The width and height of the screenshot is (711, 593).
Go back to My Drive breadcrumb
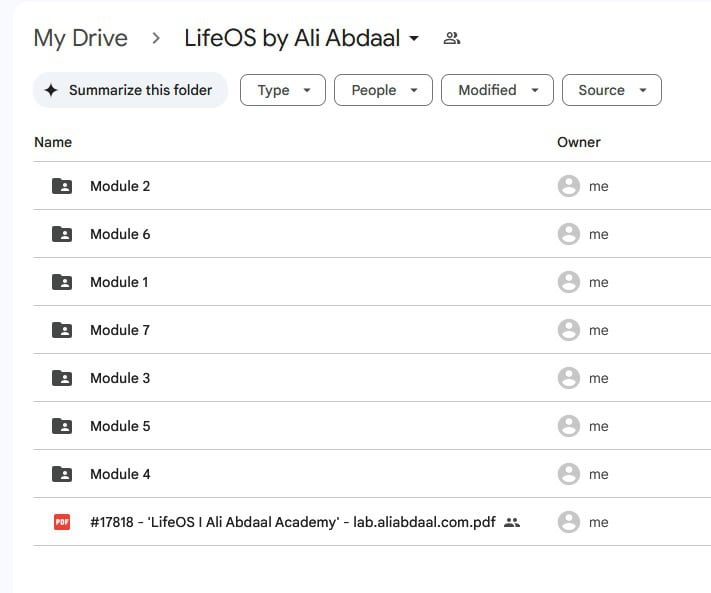coord(81,39)
